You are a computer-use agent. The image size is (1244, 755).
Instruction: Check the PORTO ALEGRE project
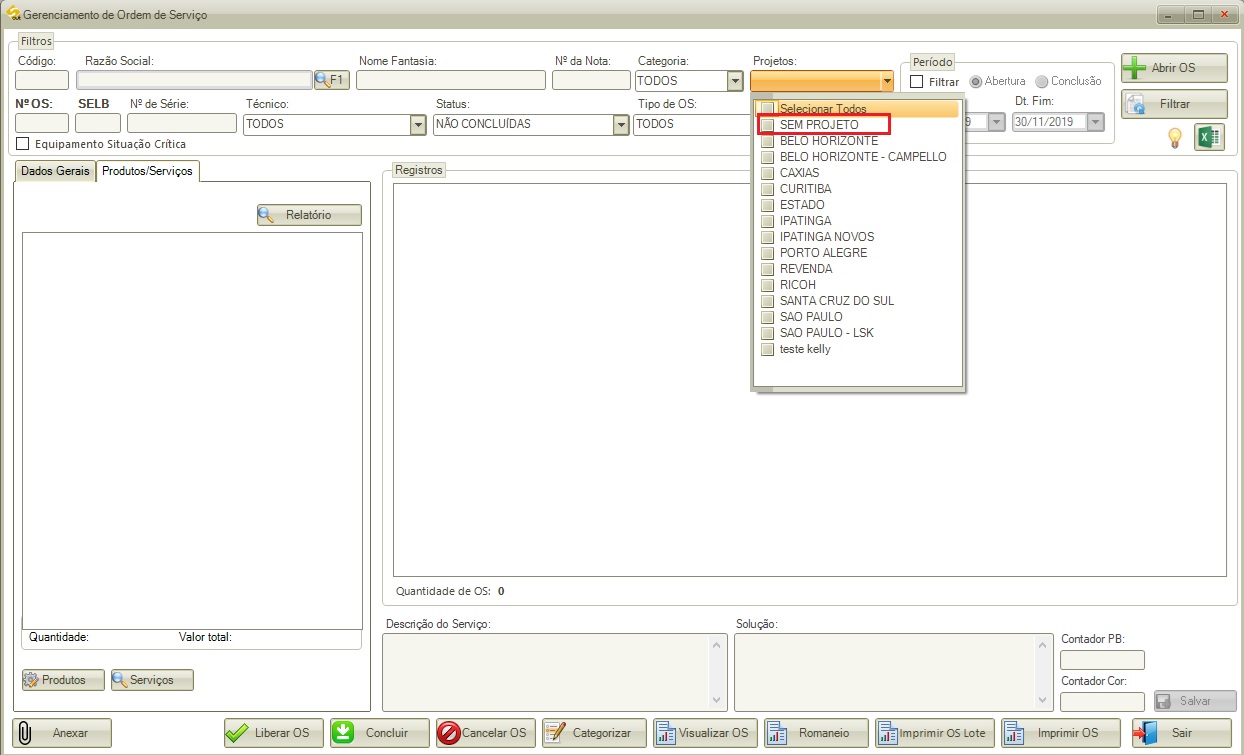(767, 253)
